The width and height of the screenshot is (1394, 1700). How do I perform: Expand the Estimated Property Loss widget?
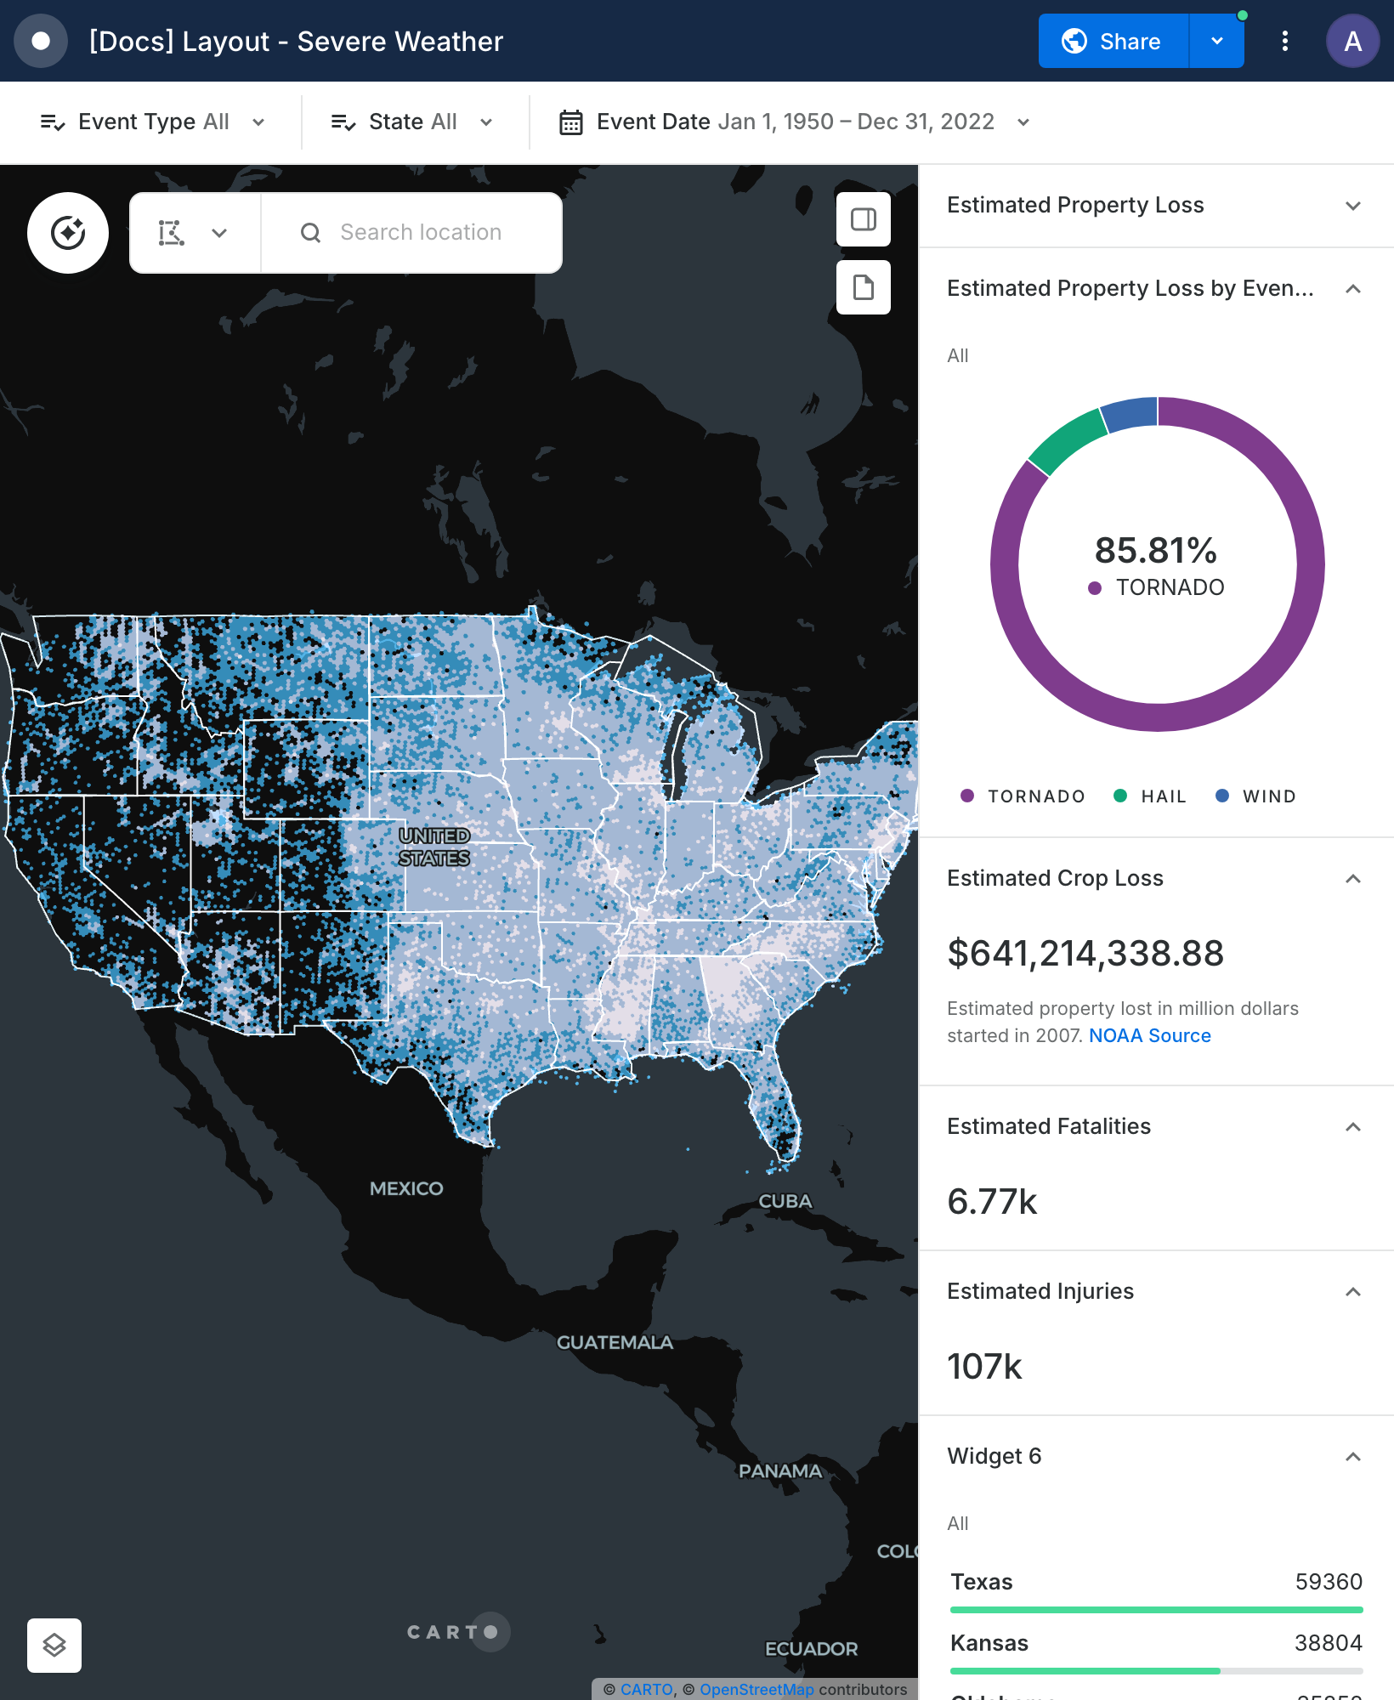pos(1352,206)
